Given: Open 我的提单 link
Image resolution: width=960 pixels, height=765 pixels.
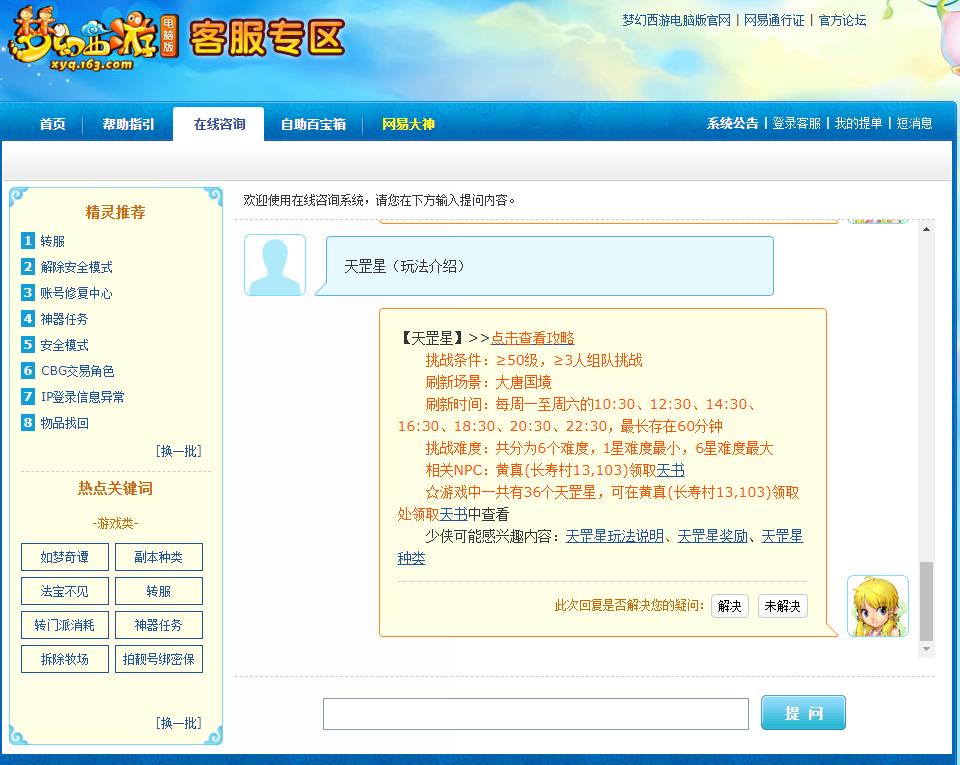Looking at the screenshot, I should [x=858, y=124].
